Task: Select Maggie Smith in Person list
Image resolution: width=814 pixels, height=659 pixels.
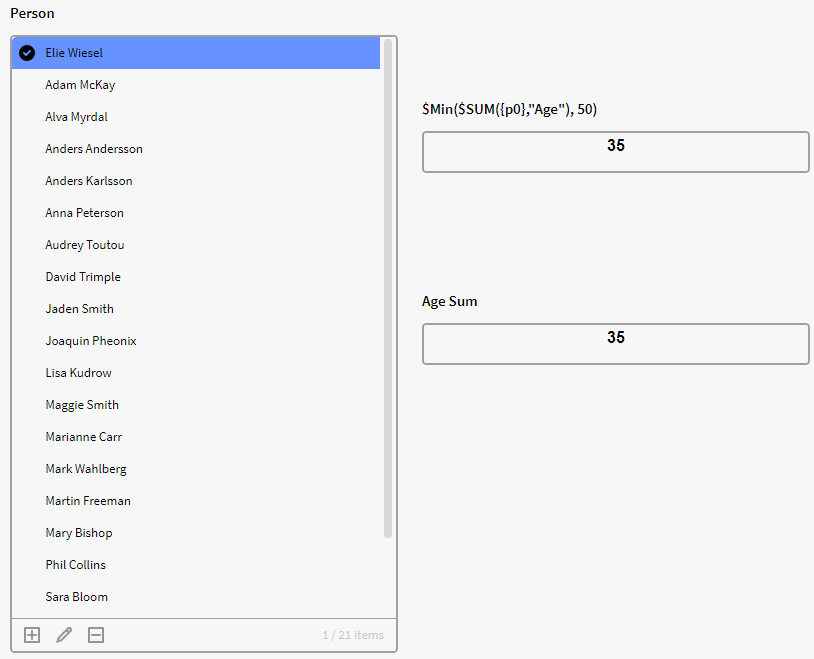Action: tap(82, 405)
